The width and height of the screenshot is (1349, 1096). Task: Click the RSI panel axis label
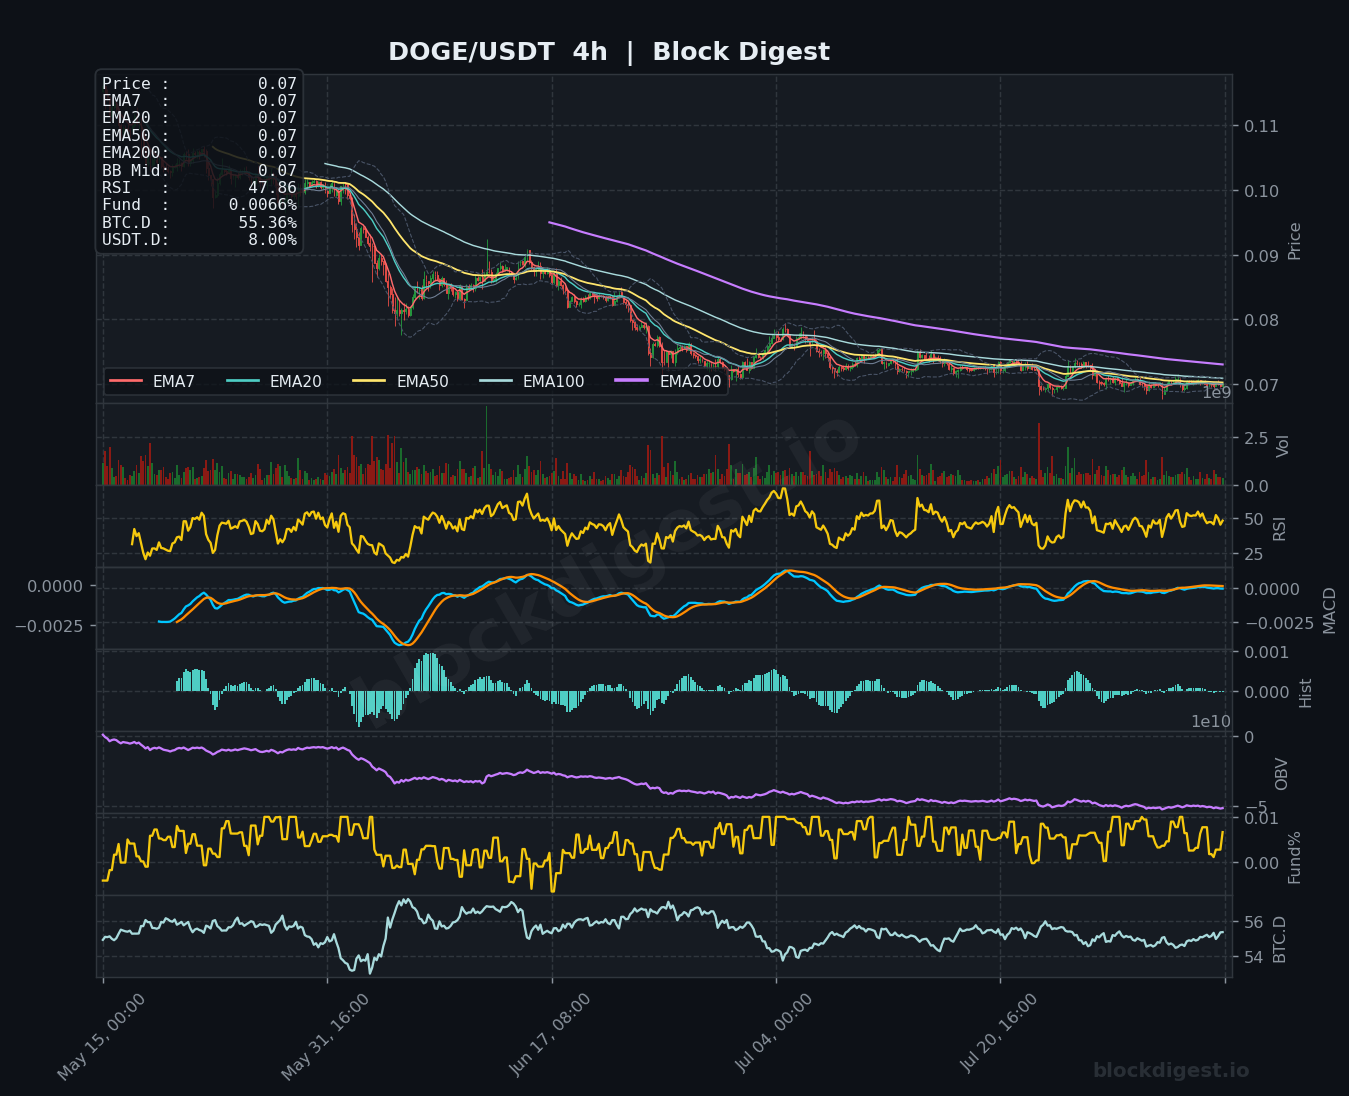tap(1279, 527)
